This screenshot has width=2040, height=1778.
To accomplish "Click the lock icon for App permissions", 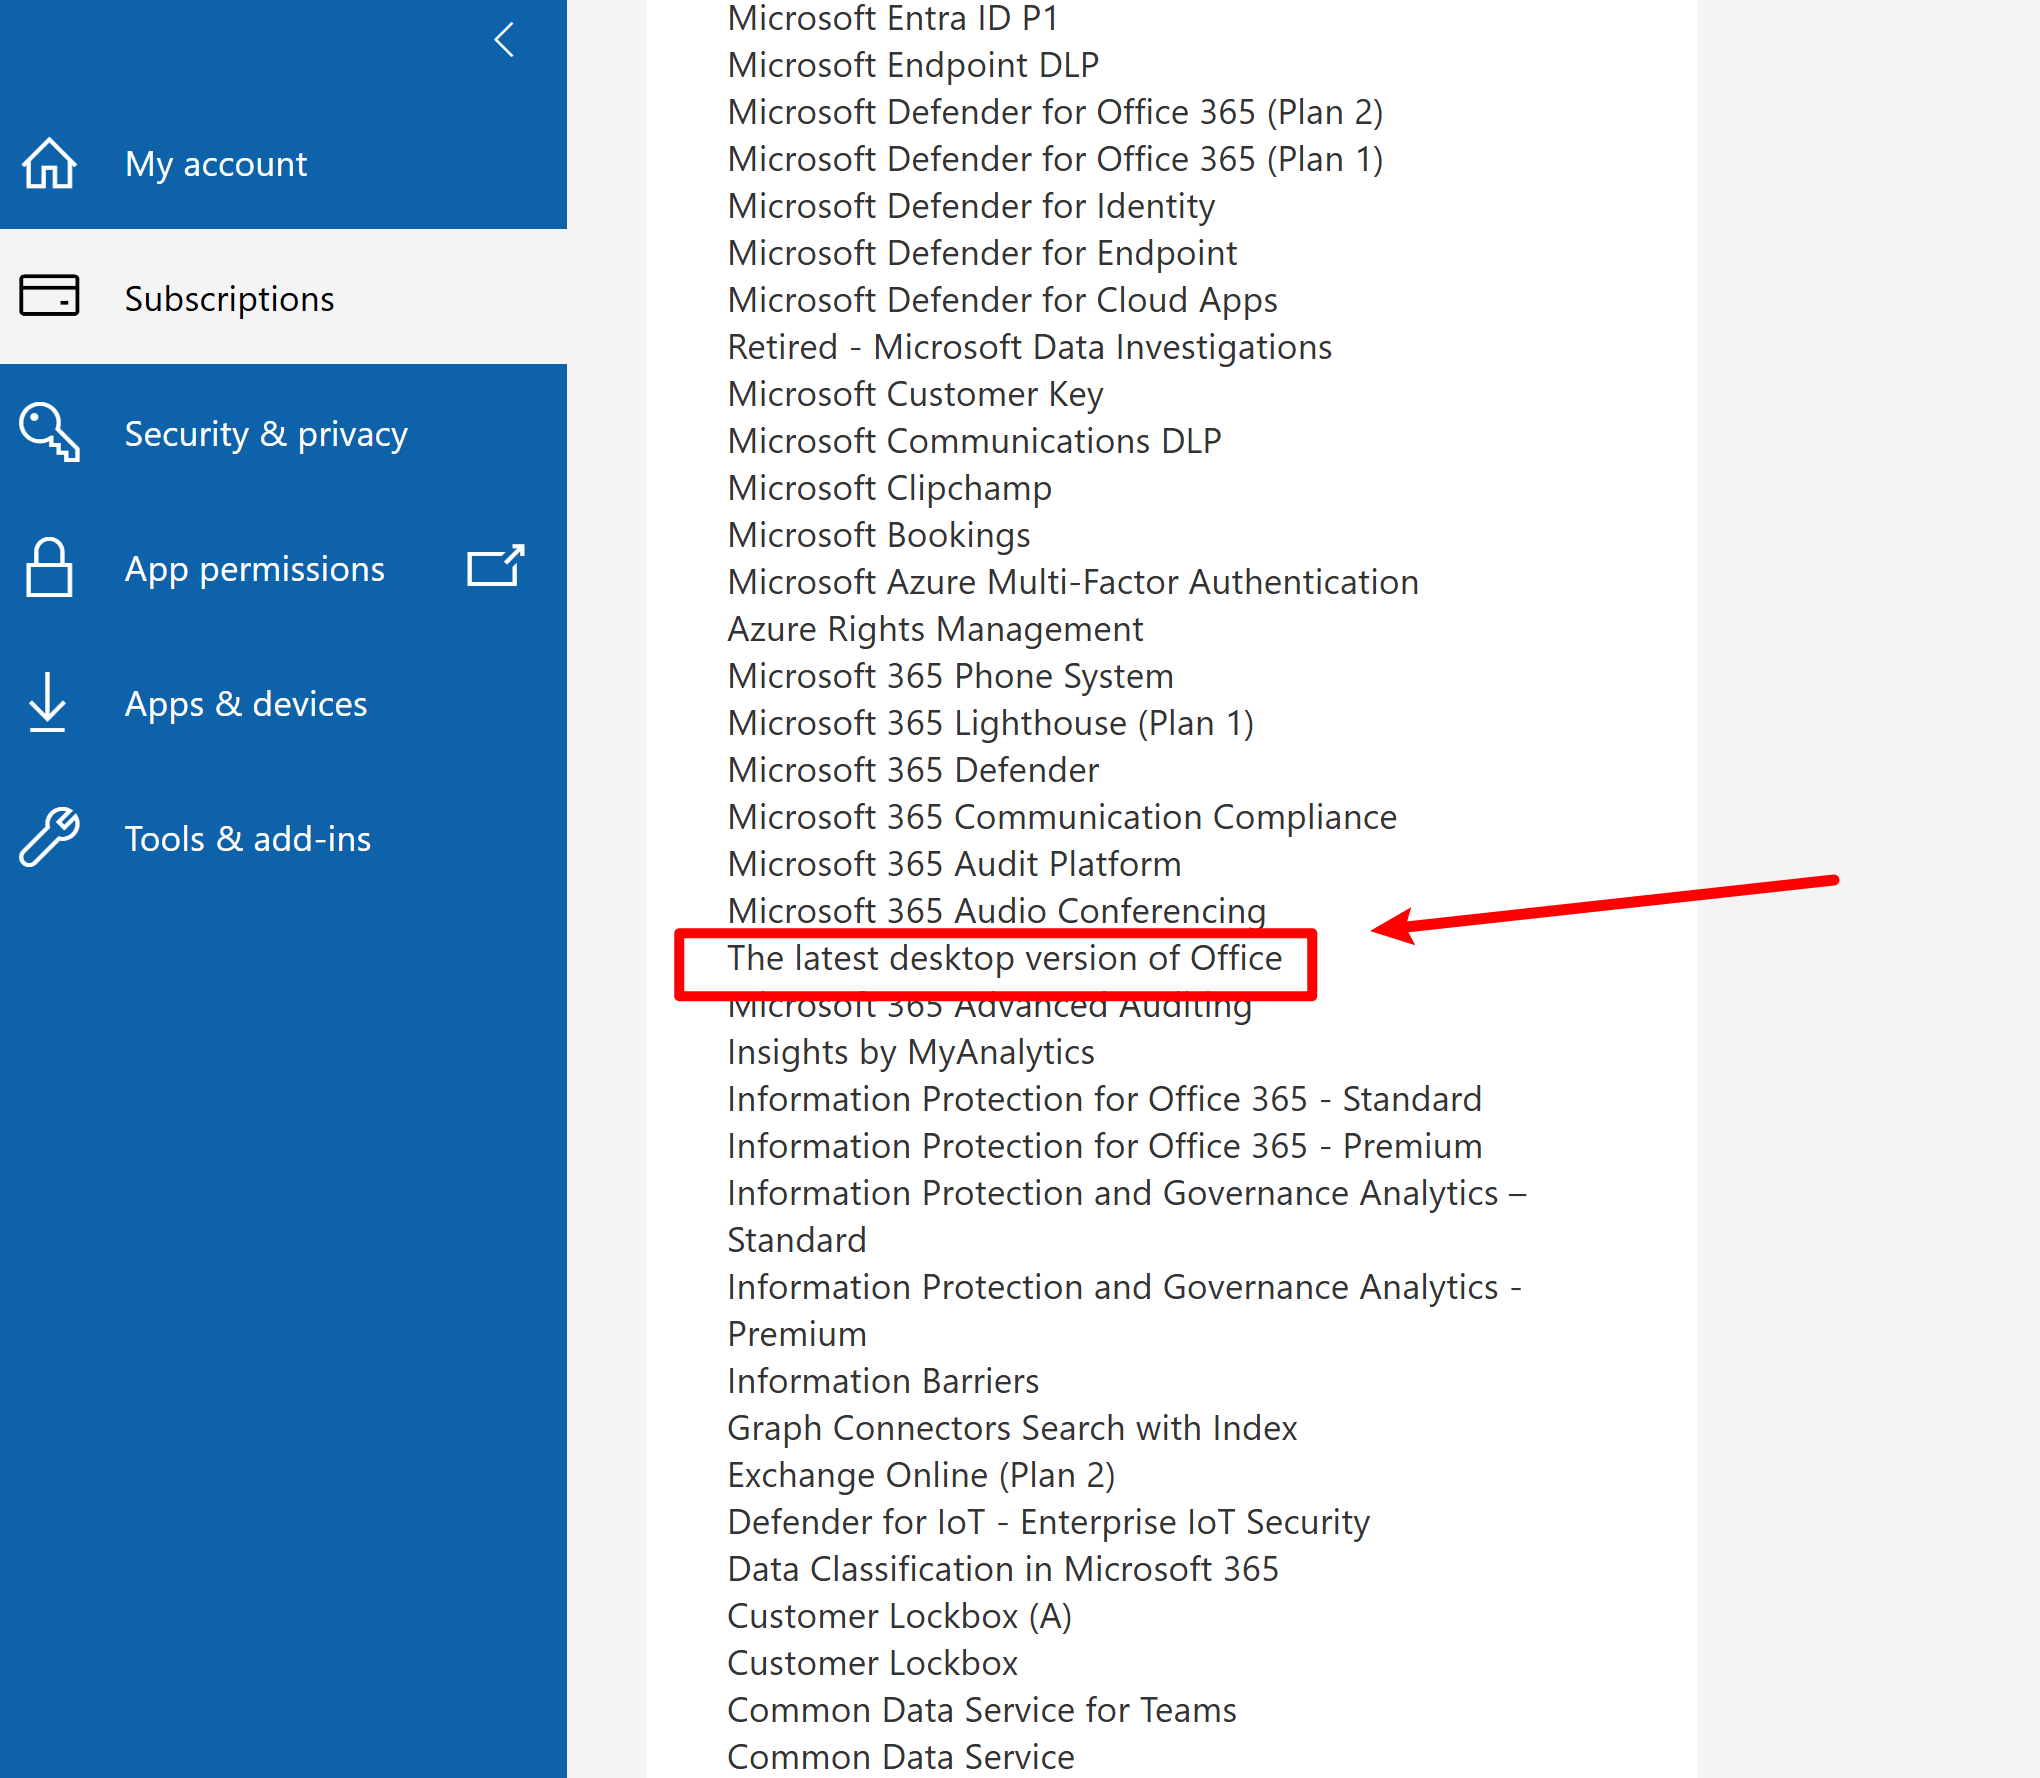I will pyautogui.click(x=49, y=568).
